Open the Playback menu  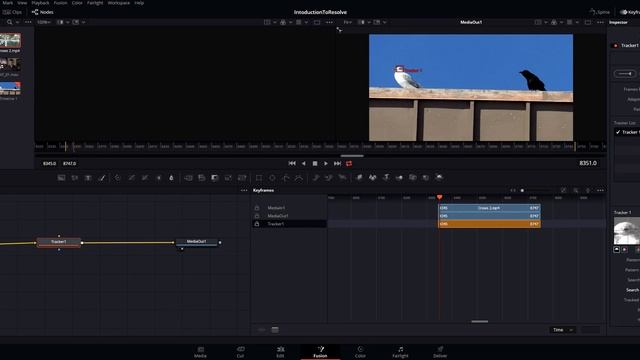[x=40, y=3]
